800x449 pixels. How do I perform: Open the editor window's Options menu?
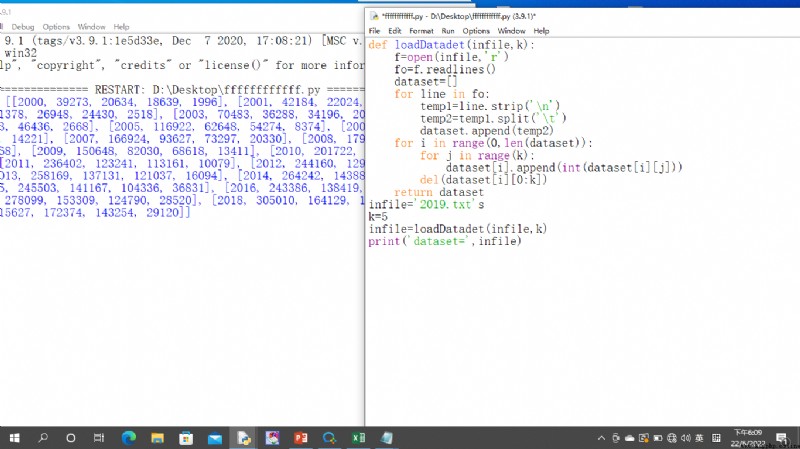pyautogui.click(x=476, y=31)
